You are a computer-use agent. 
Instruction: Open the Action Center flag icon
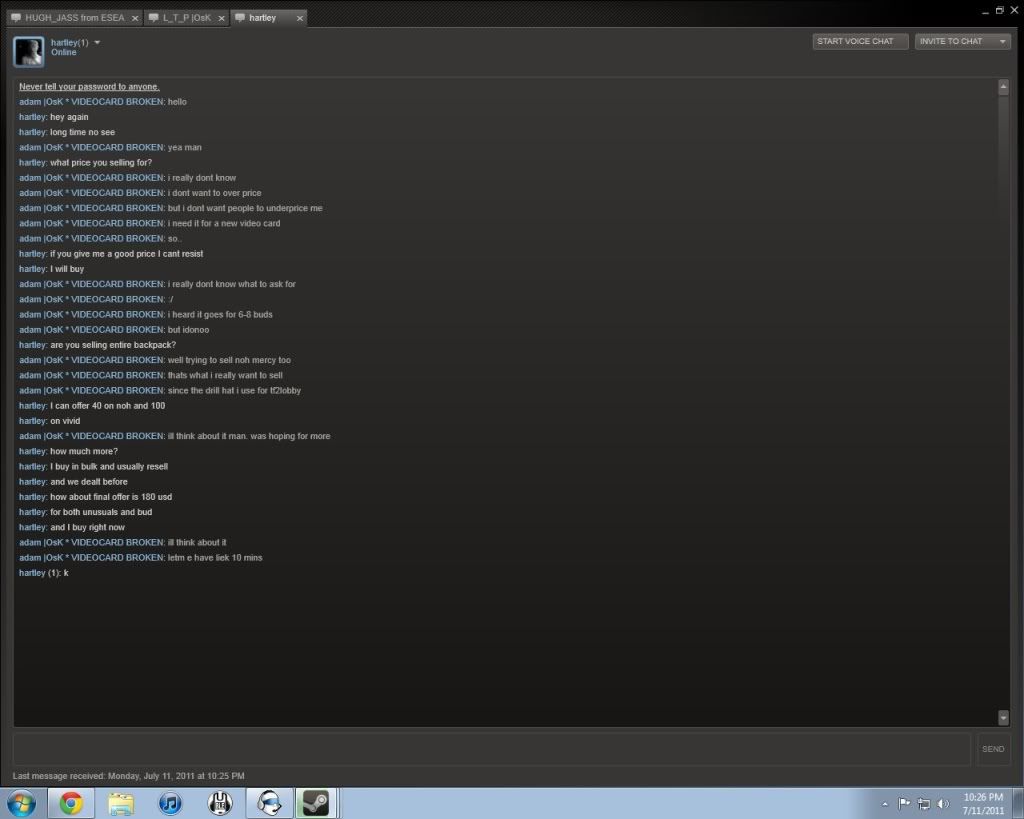click(904, 803)
